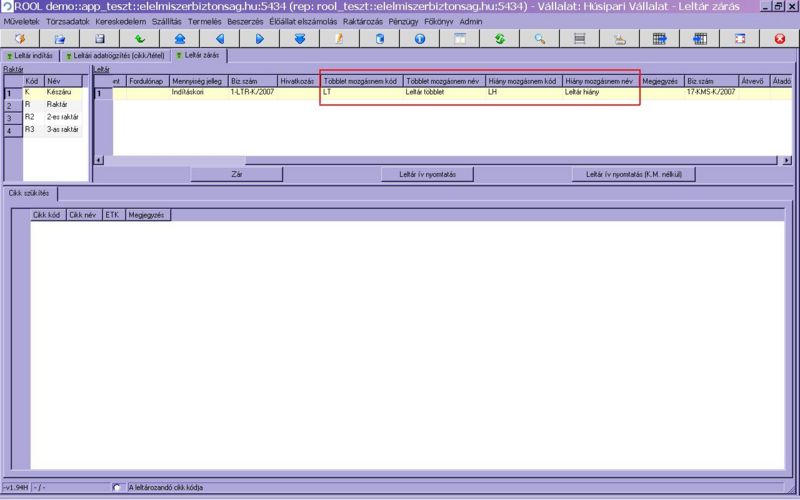Switch to the Leltár indítás tab
The height and width of the screenshot is (500, 800).
pyautogui.click(x=31, y=55)
